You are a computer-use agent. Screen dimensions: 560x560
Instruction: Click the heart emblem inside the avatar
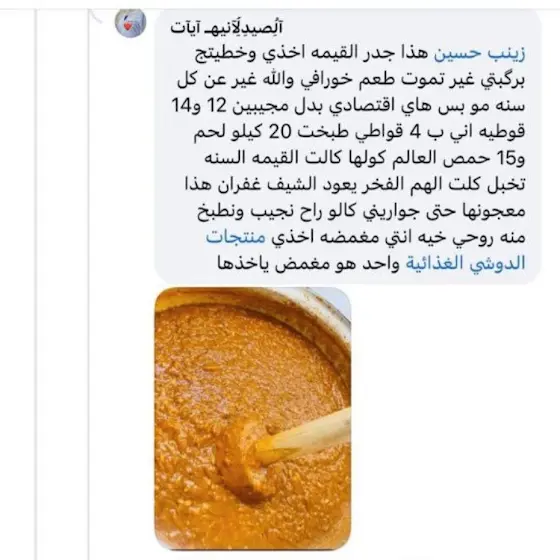127,26
